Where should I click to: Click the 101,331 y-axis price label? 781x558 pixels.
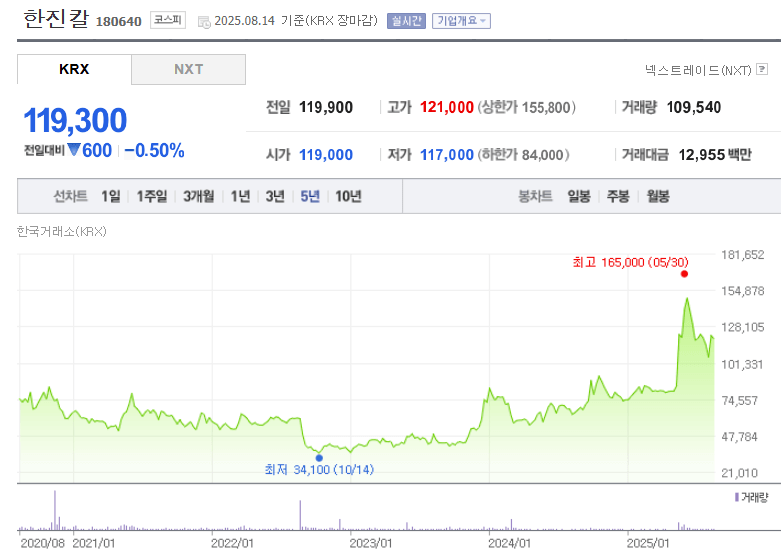pyautogui.click(x=742, y=365)
